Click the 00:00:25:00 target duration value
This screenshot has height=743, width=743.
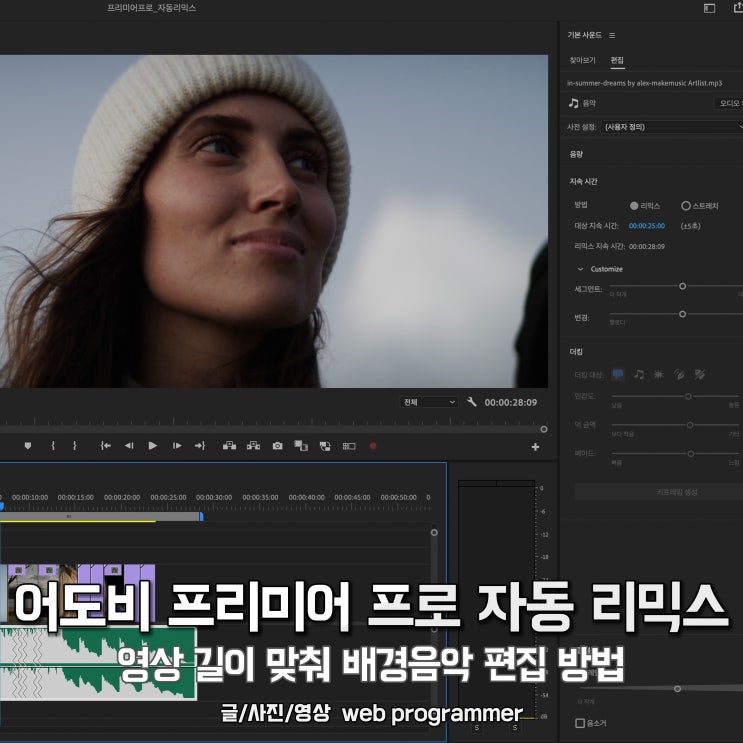[x=647, y=226]
